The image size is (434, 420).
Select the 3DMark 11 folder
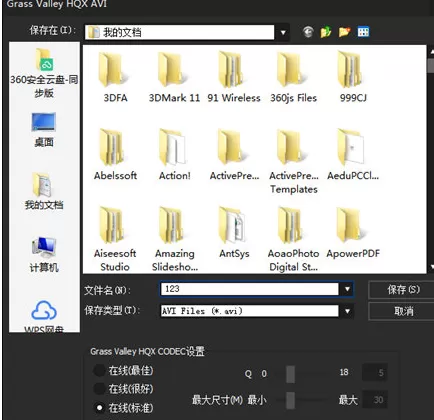coord(174,77)
